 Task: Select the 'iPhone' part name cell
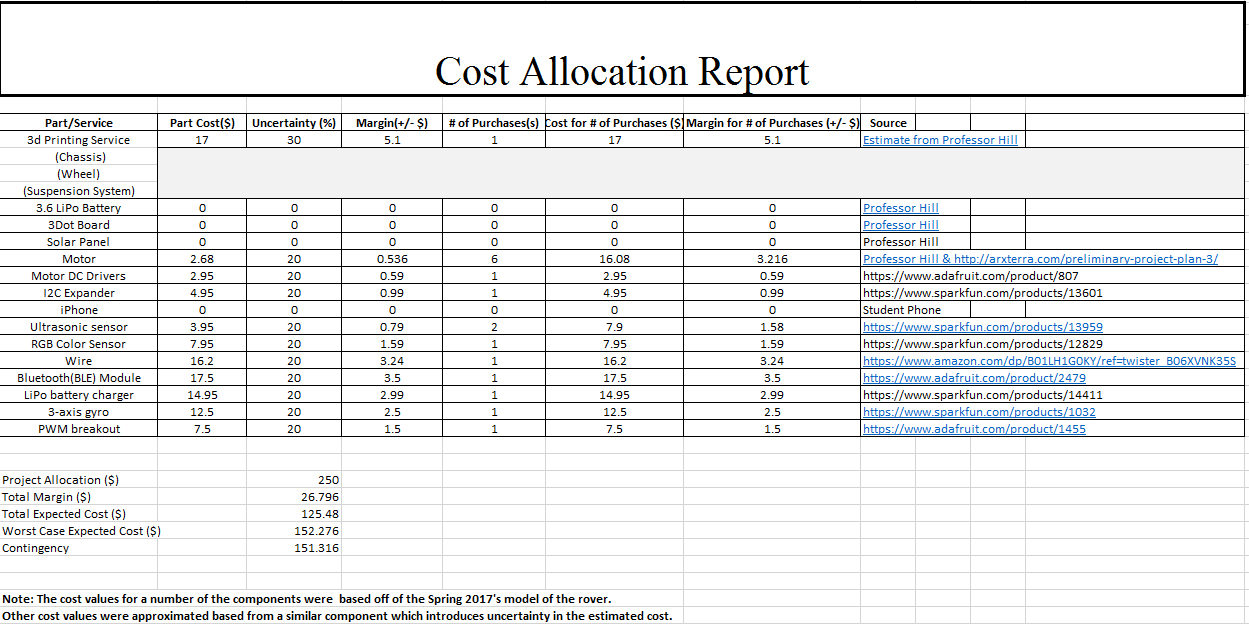tap(79, 310)
